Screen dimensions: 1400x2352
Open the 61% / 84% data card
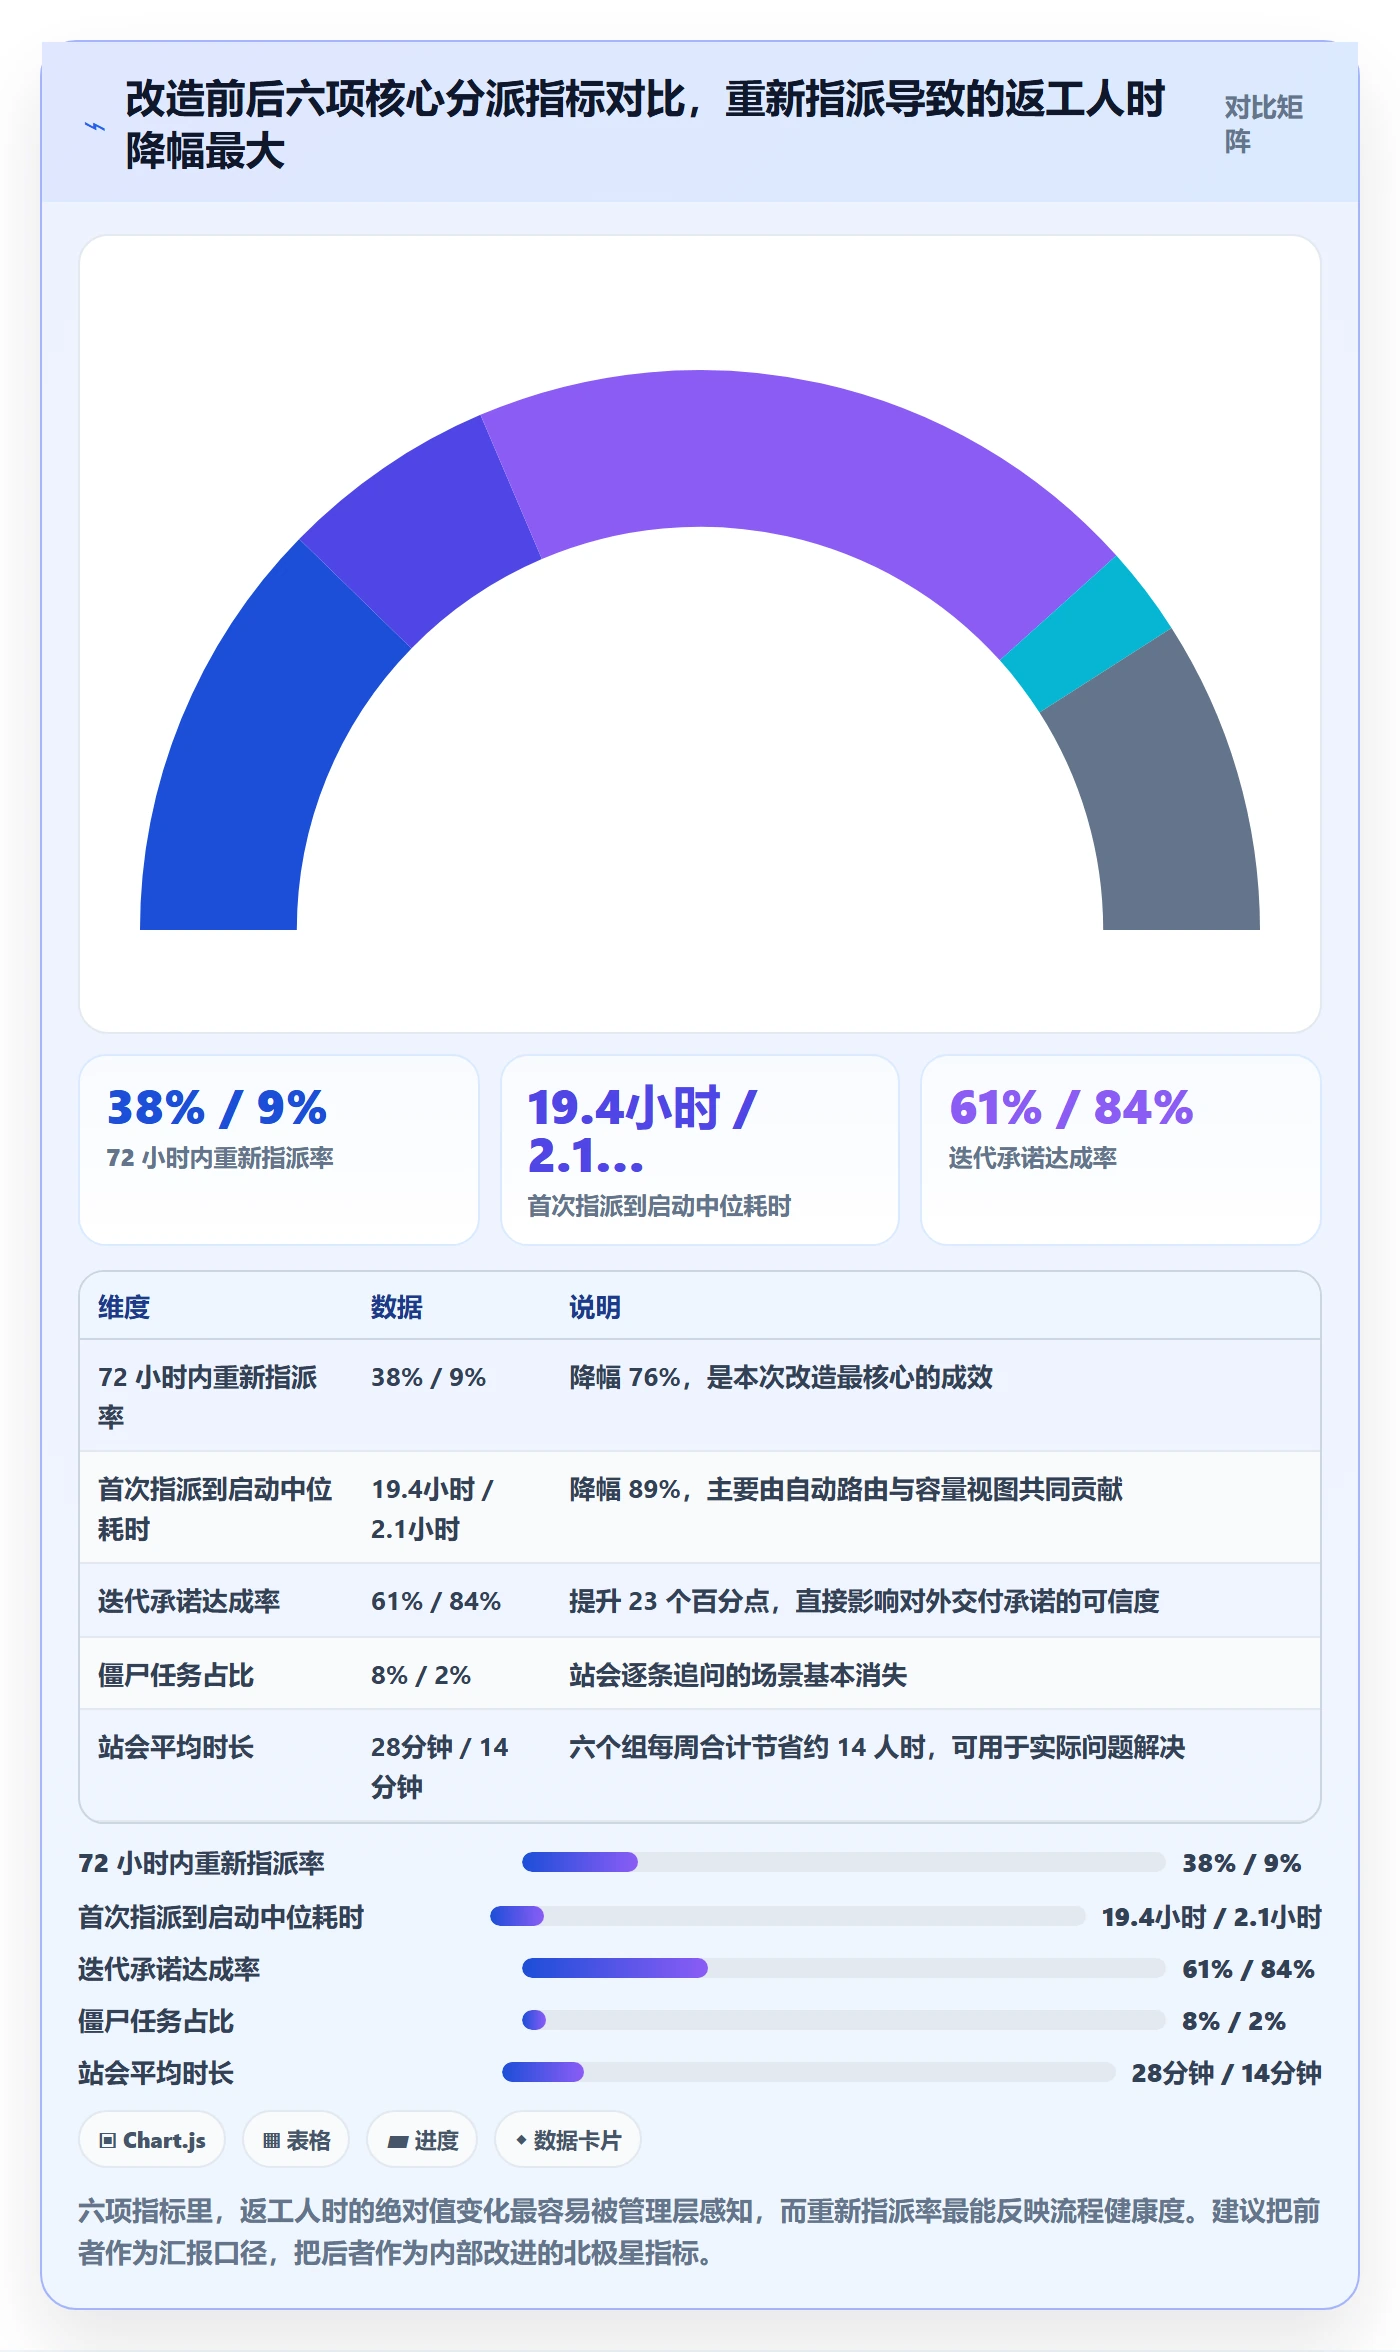1121,1150
